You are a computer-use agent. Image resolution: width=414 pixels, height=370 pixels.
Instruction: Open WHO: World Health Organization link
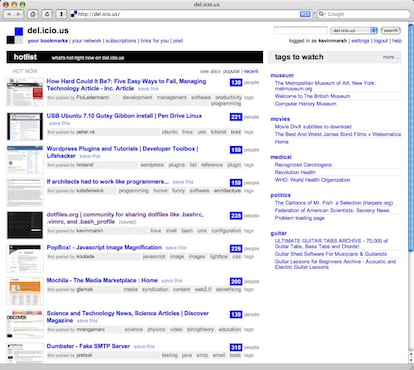[312, 180]
